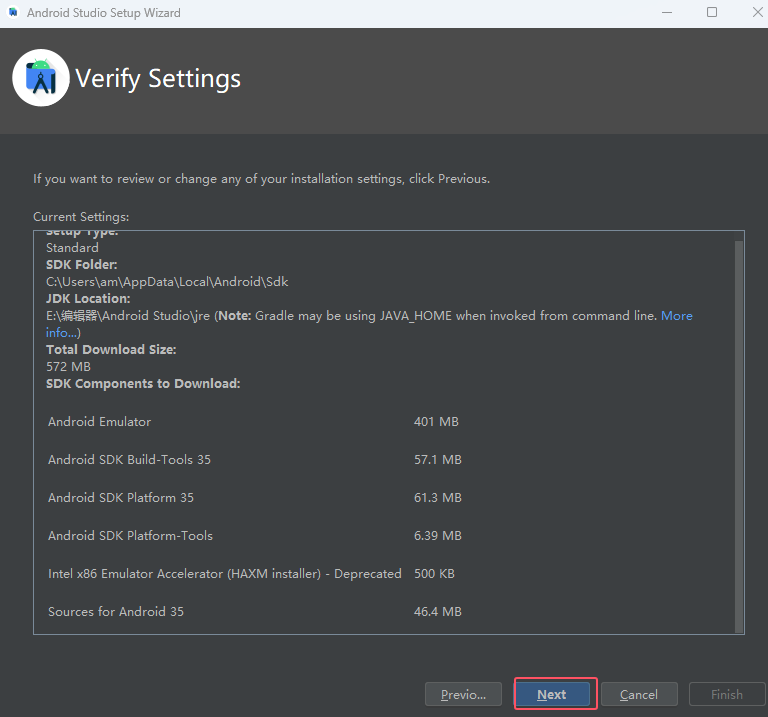Cancel the setup wizard
This screenshot has width=768, height=717.
(x=639, y=694)
